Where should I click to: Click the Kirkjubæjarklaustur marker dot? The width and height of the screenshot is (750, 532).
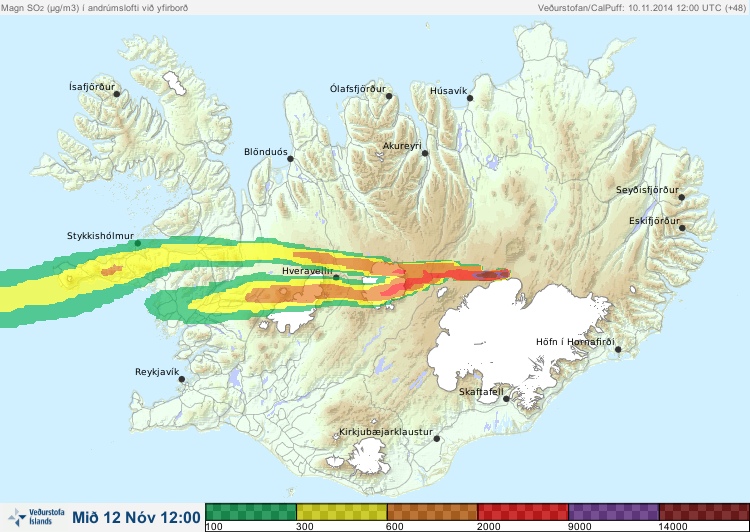point(436,439)
